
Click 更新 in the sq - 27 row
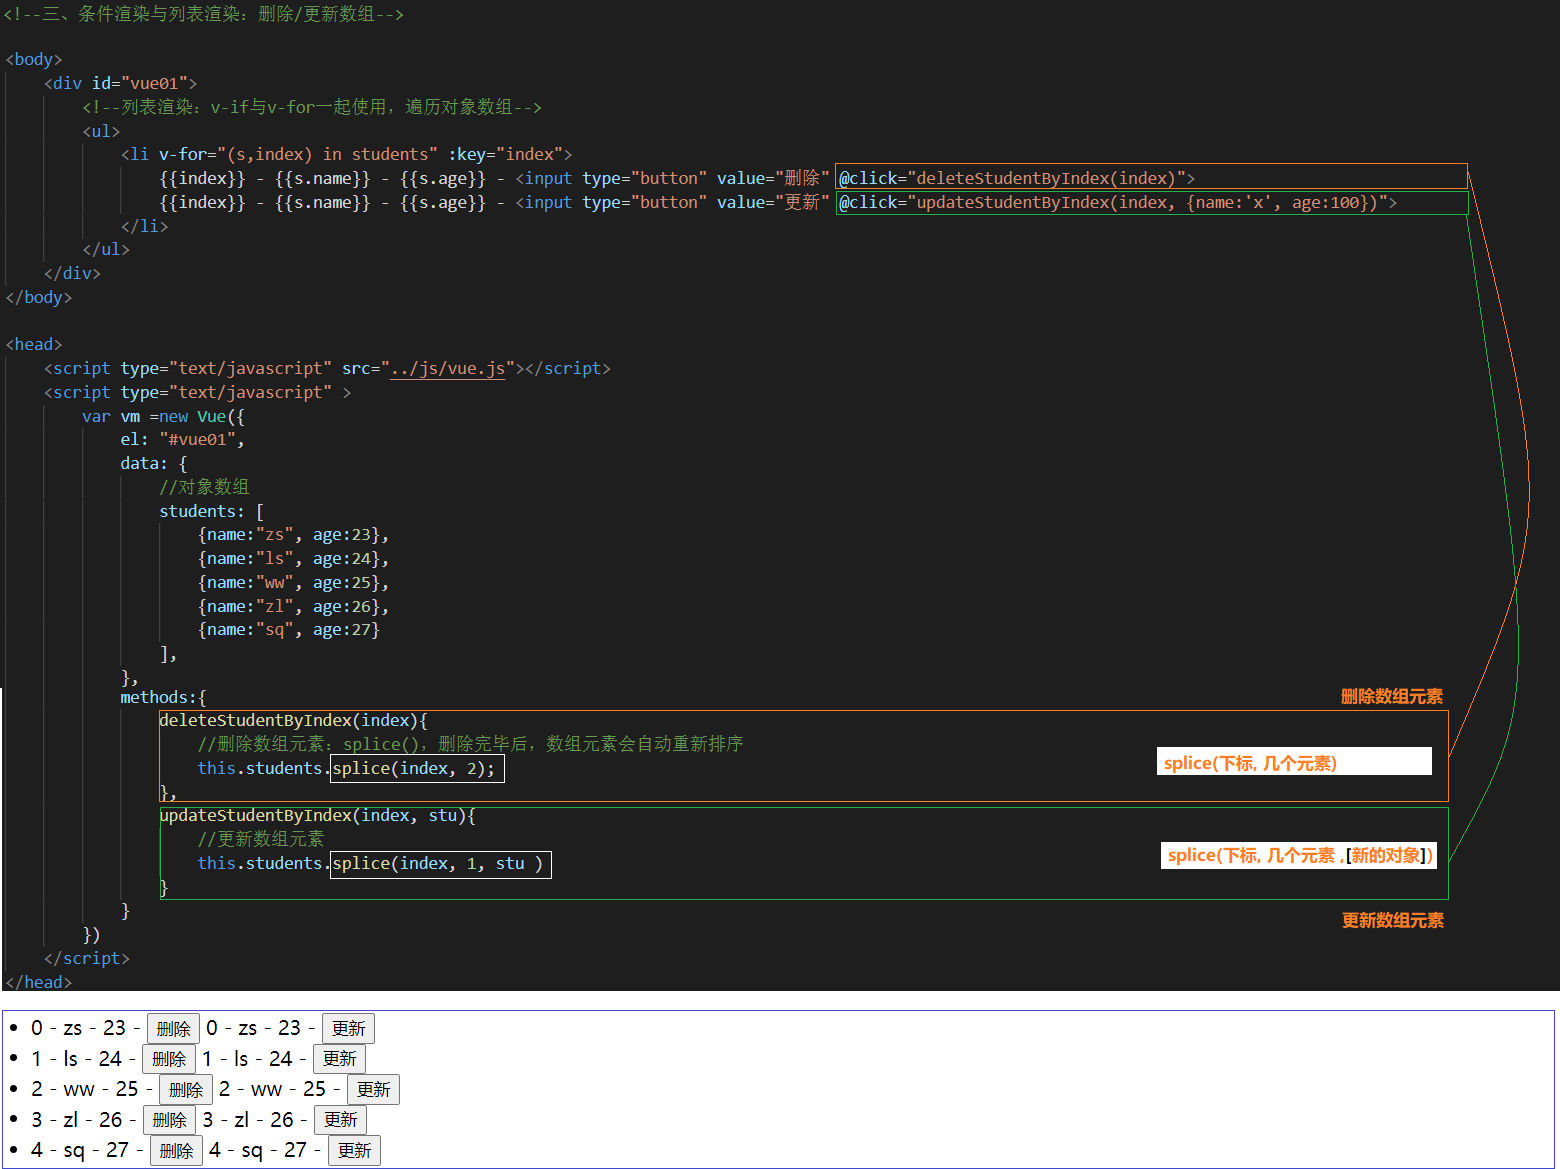[354, 1151]
